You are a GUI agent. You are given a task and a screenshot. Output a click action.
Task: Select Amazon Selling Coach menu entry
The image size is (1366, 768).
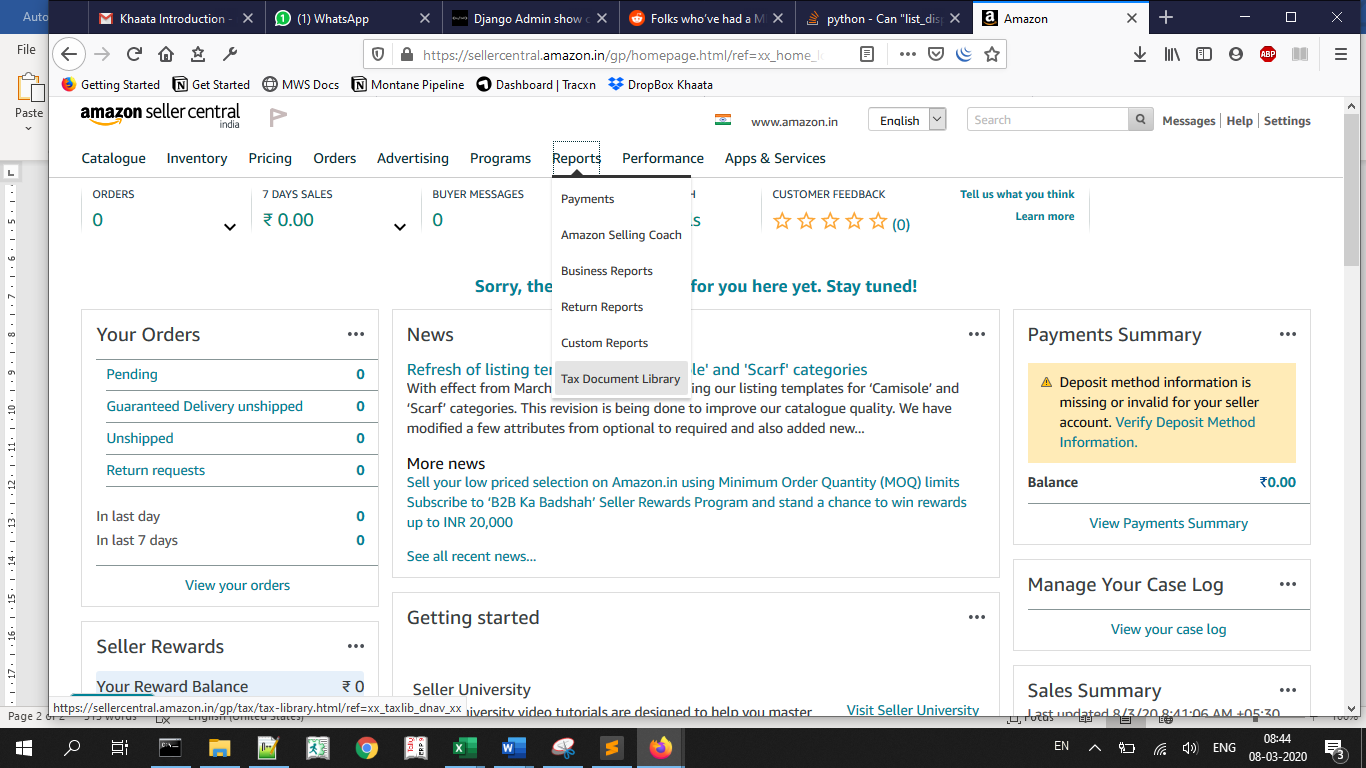[x=621, y=235]
